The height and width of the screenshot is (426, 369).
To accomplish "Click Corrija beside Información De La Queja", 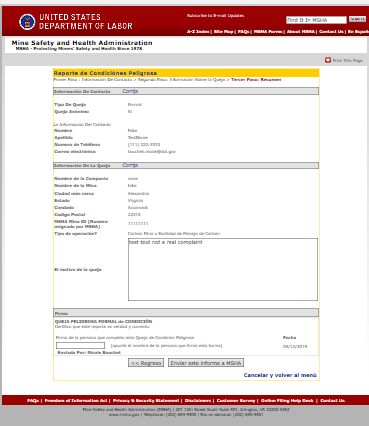I will 130,165.
